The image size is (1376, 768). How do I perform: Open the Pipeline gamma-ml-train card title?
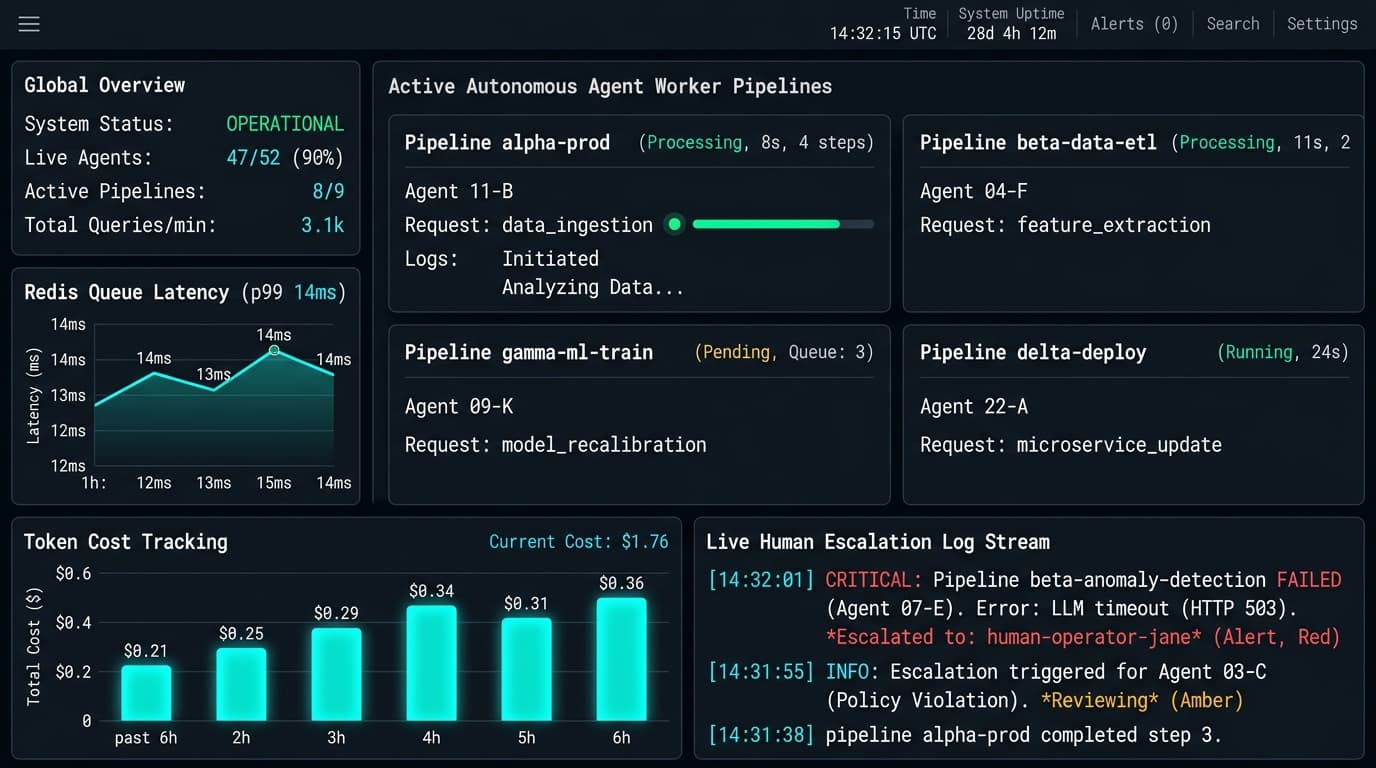click(529, 352)
